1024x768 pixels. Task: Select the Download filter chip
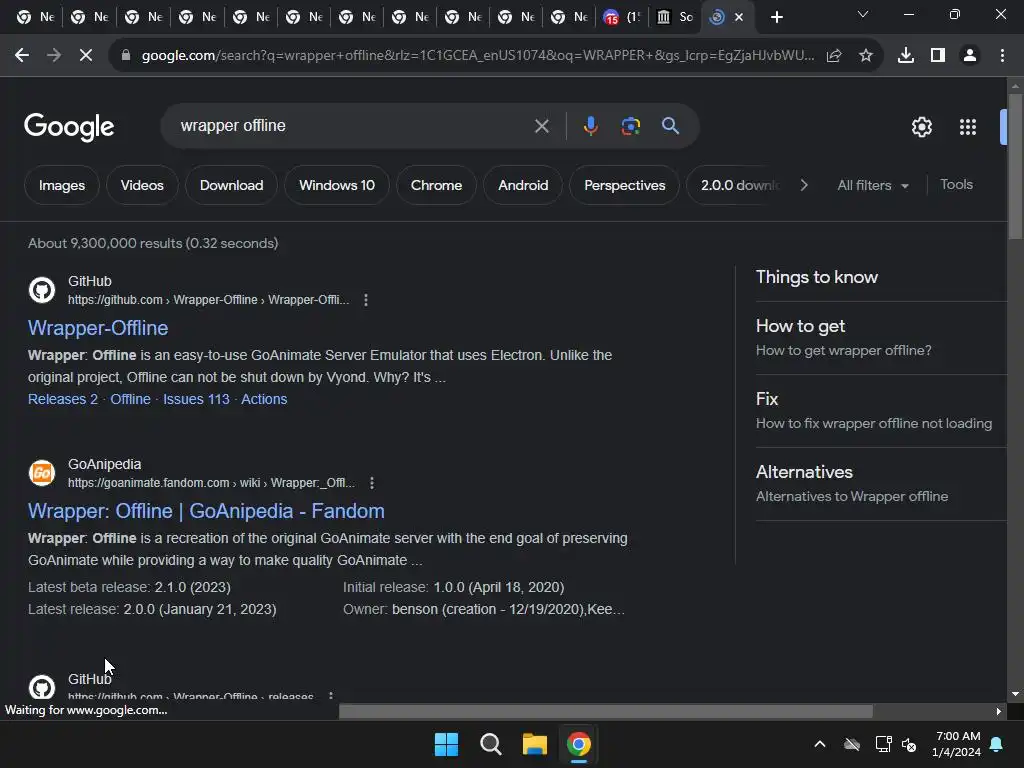pyautogui.click(x=231, y=185)
